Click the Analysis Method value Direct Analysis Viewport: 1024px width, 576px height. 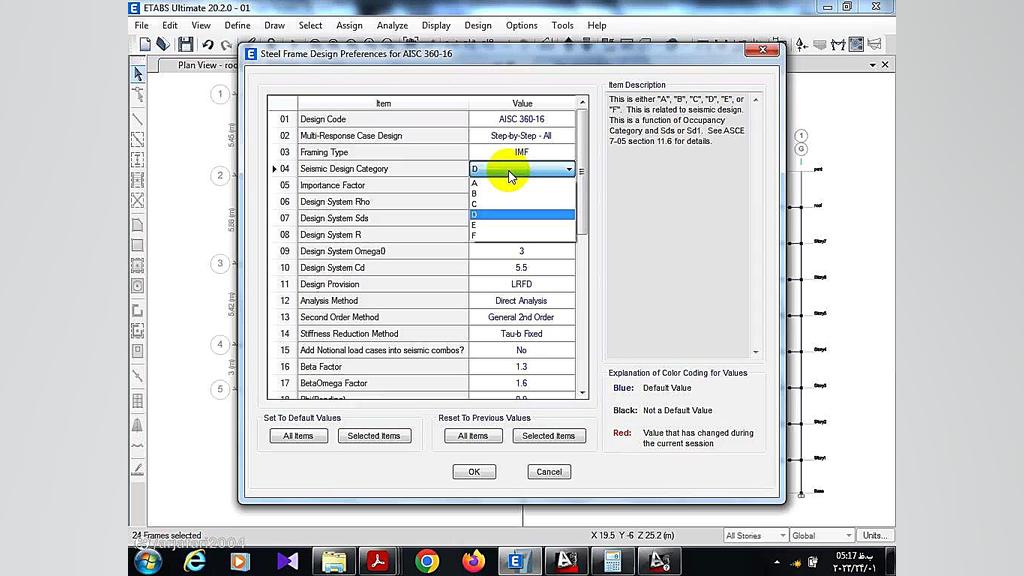point(521,301)
